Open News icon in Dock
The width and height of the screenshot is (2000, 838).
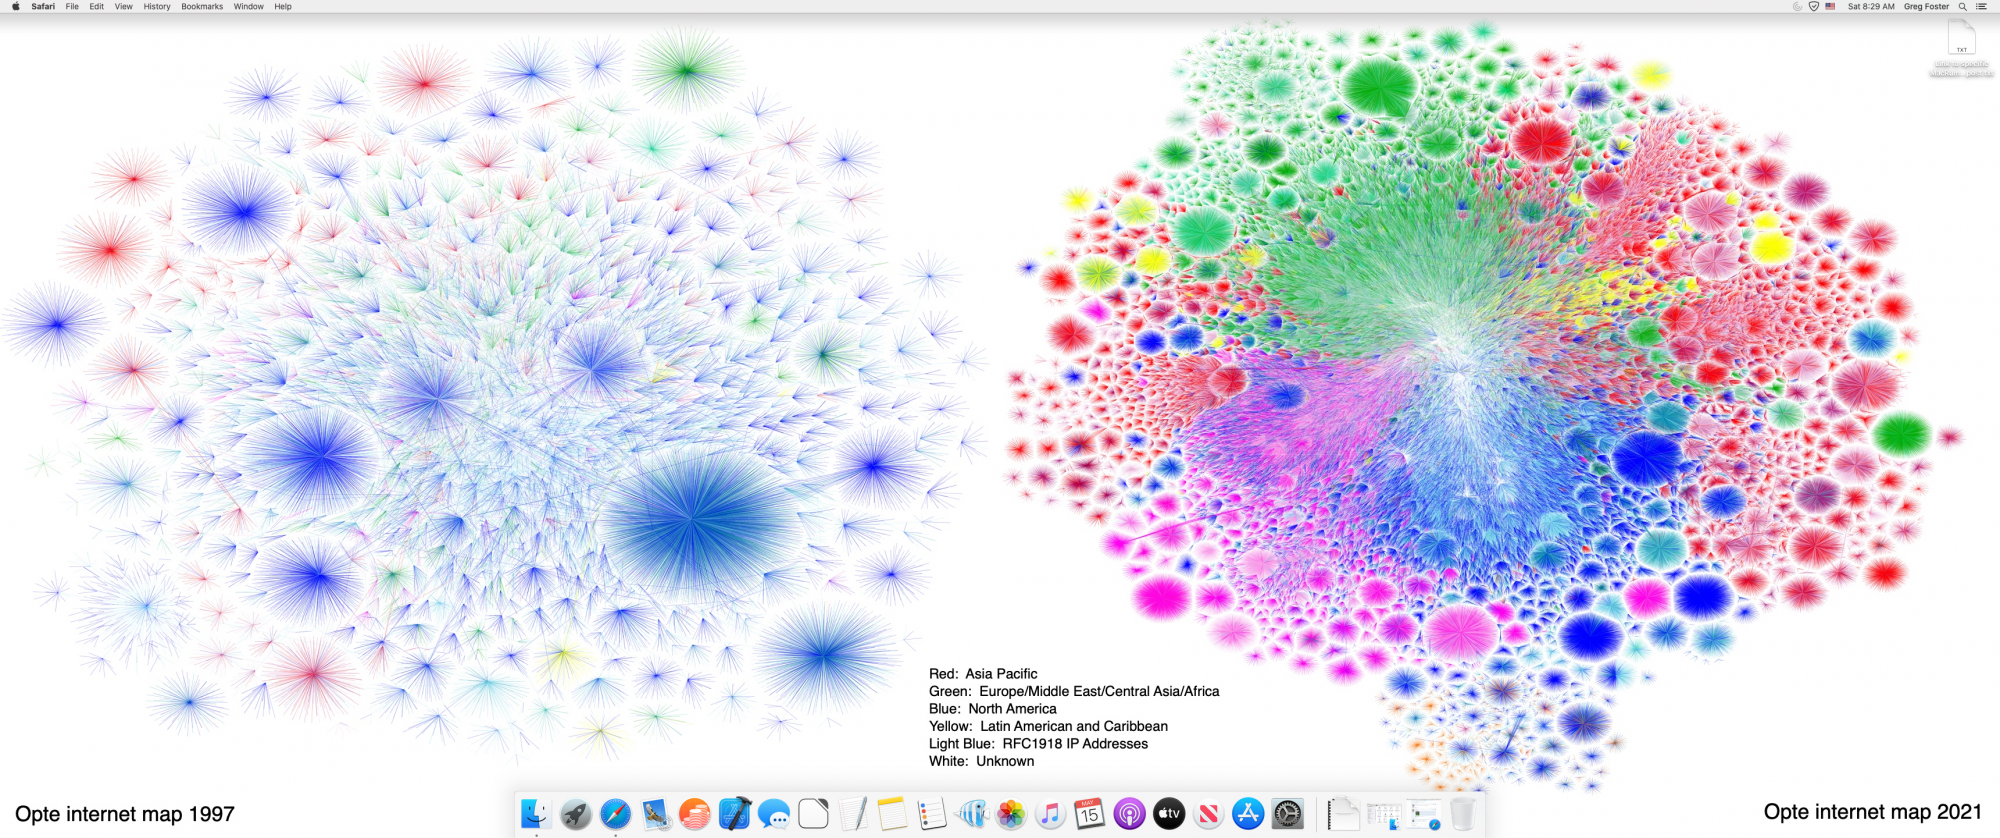click(x=1208, y=814)
